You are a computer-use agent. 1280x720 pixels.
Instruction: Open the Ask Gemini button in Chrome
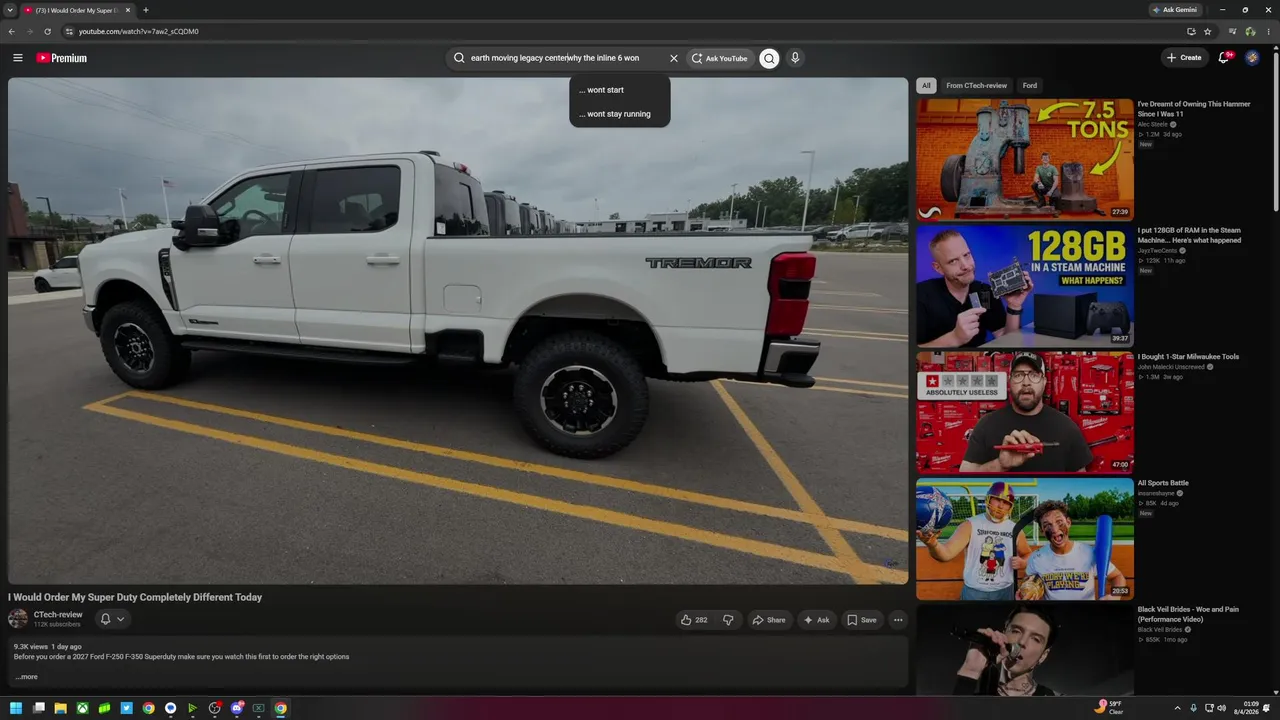click(1174, 10)
